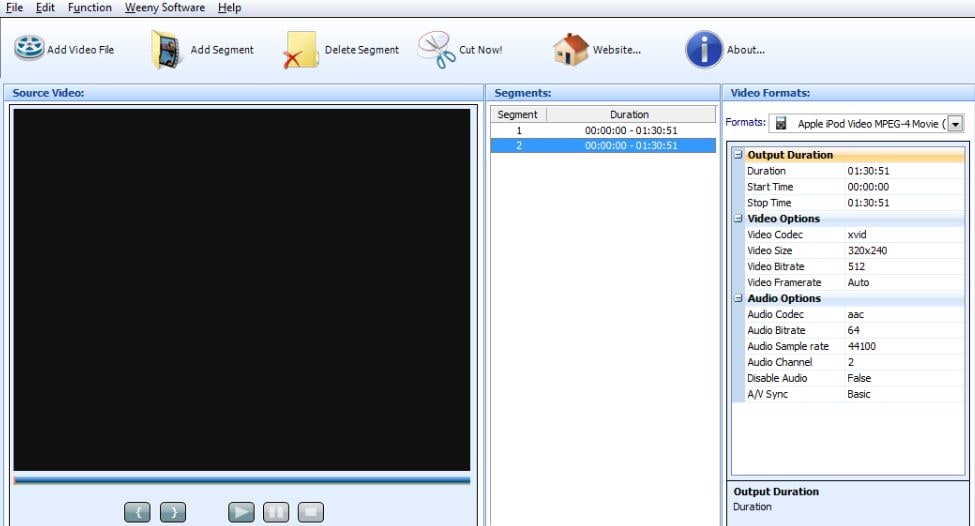The image size is (975, 526).
Task: Click the Duration column header in Segments
Action: 631,114
